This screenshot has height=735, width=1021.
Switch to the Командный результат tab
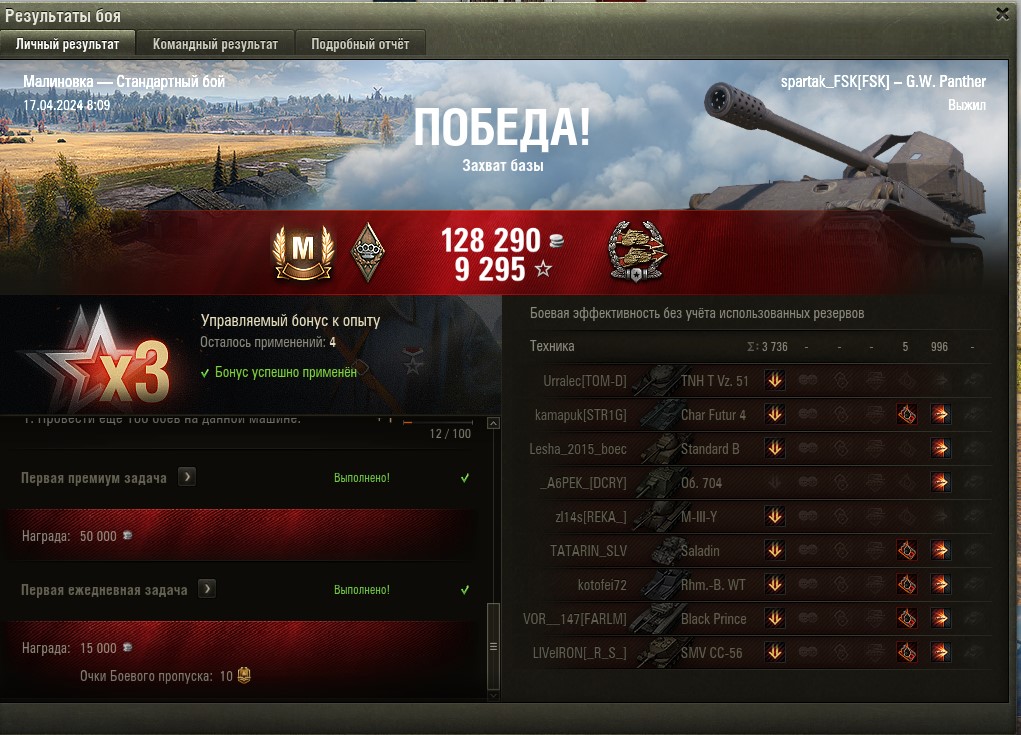215,44
